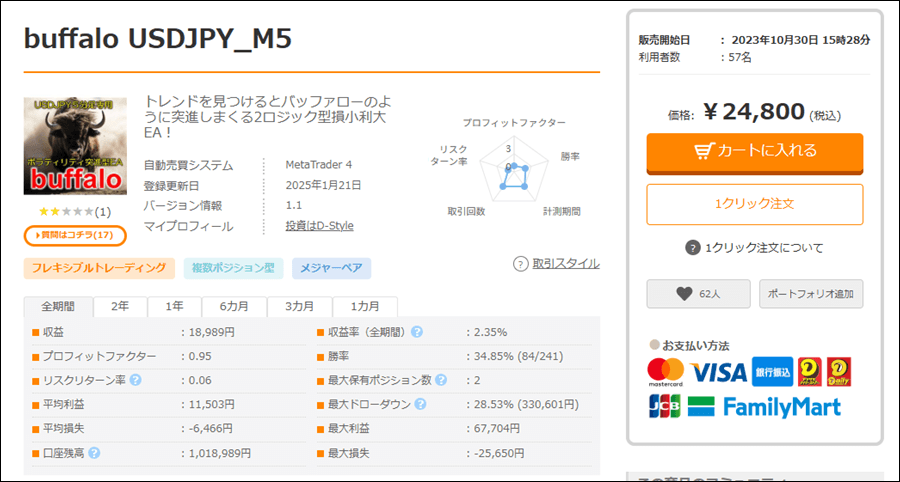Click the help icon next to 口座残高
This screenshot has height=482, width=900.
[x=95, y=453]
